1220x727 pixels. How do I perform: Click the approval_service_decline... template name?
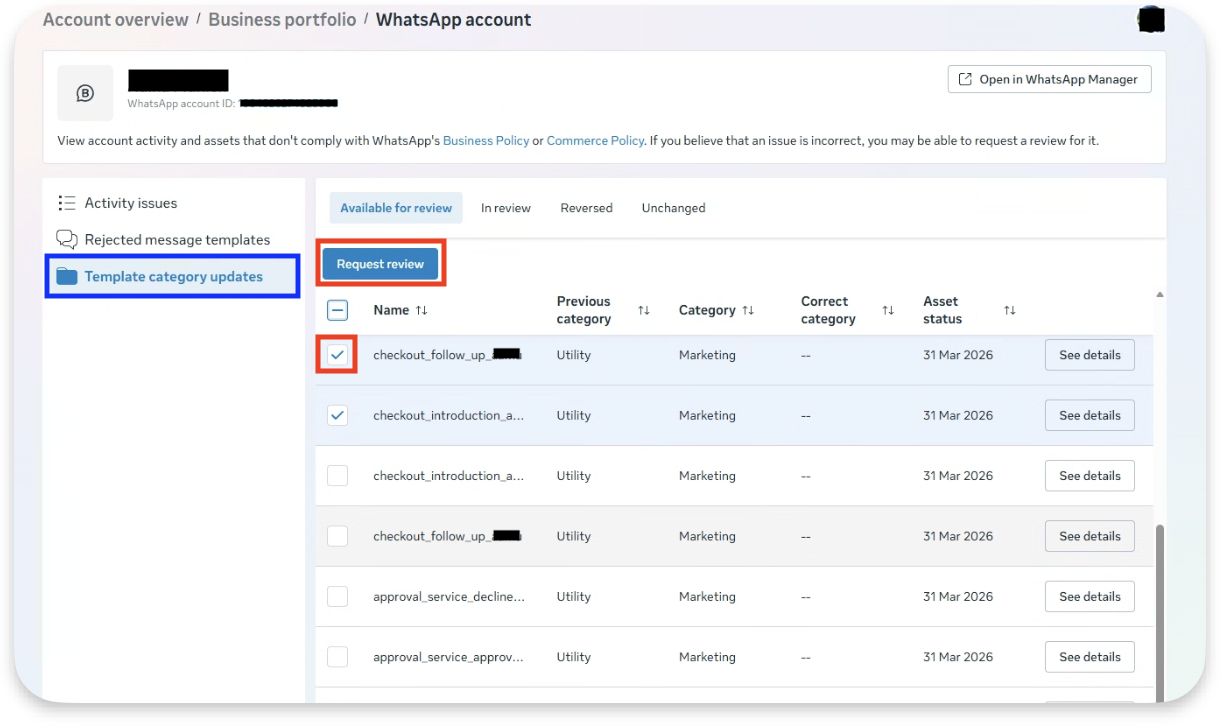(x=449, y=596)
